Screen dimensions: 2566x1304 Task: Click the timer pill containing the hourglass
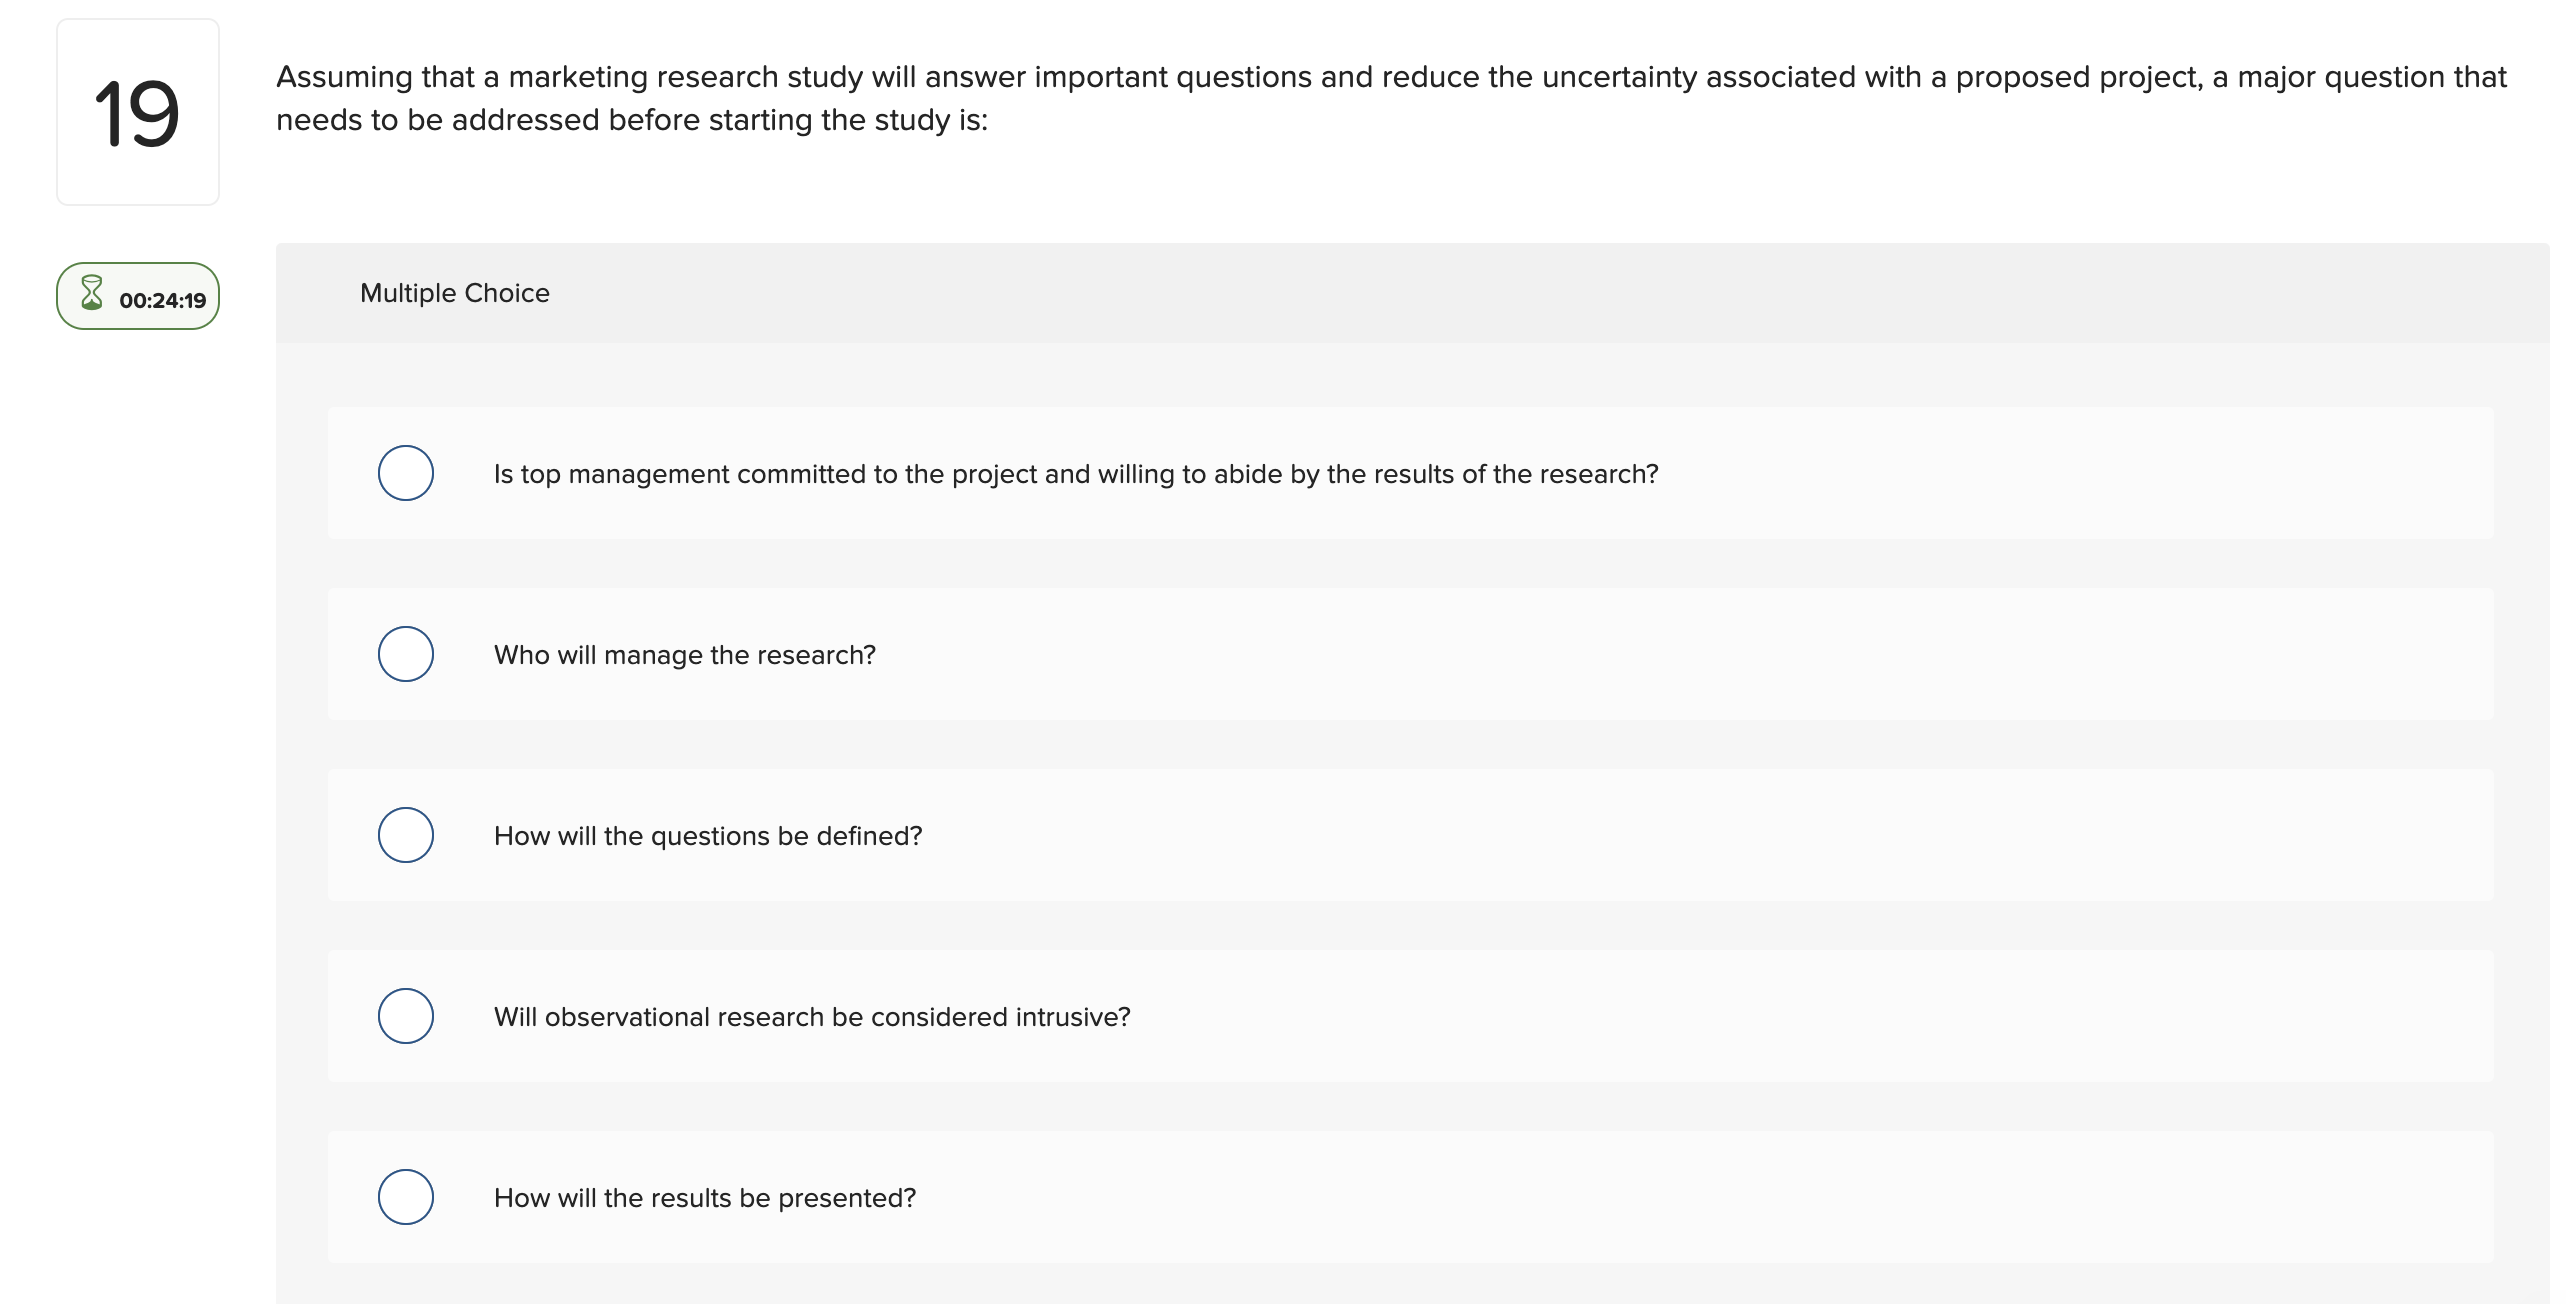(x=137, y=296)
